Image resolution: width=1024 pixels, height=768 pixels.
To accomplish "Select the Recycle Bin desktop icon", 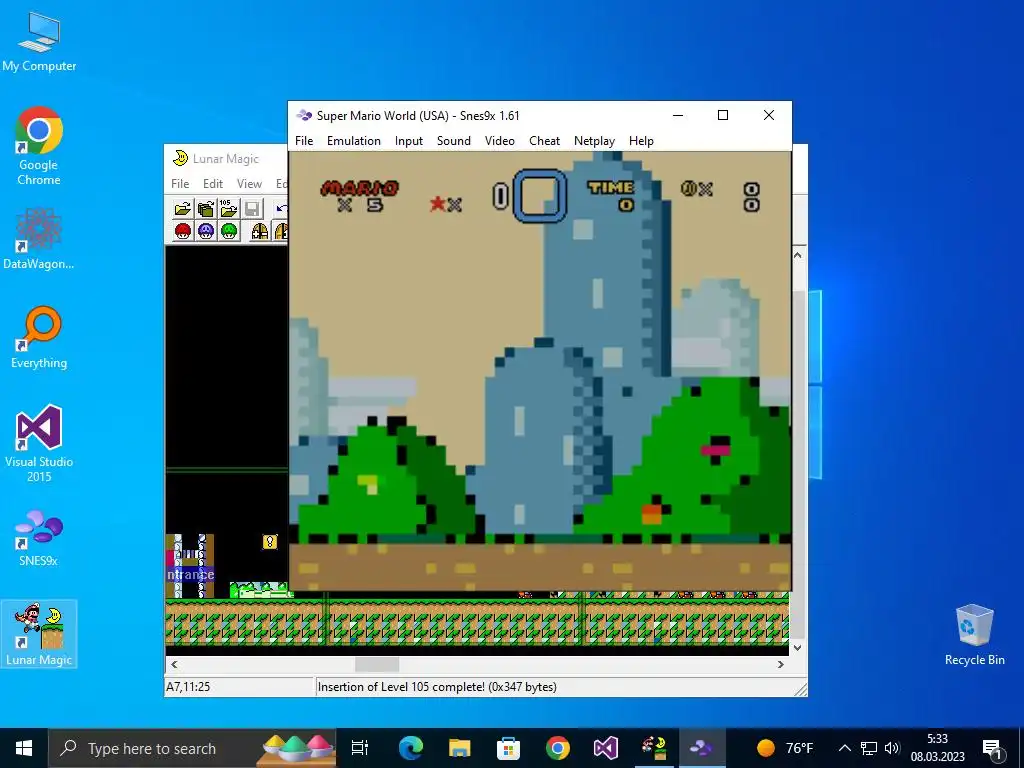I will (x=974, y=634).
